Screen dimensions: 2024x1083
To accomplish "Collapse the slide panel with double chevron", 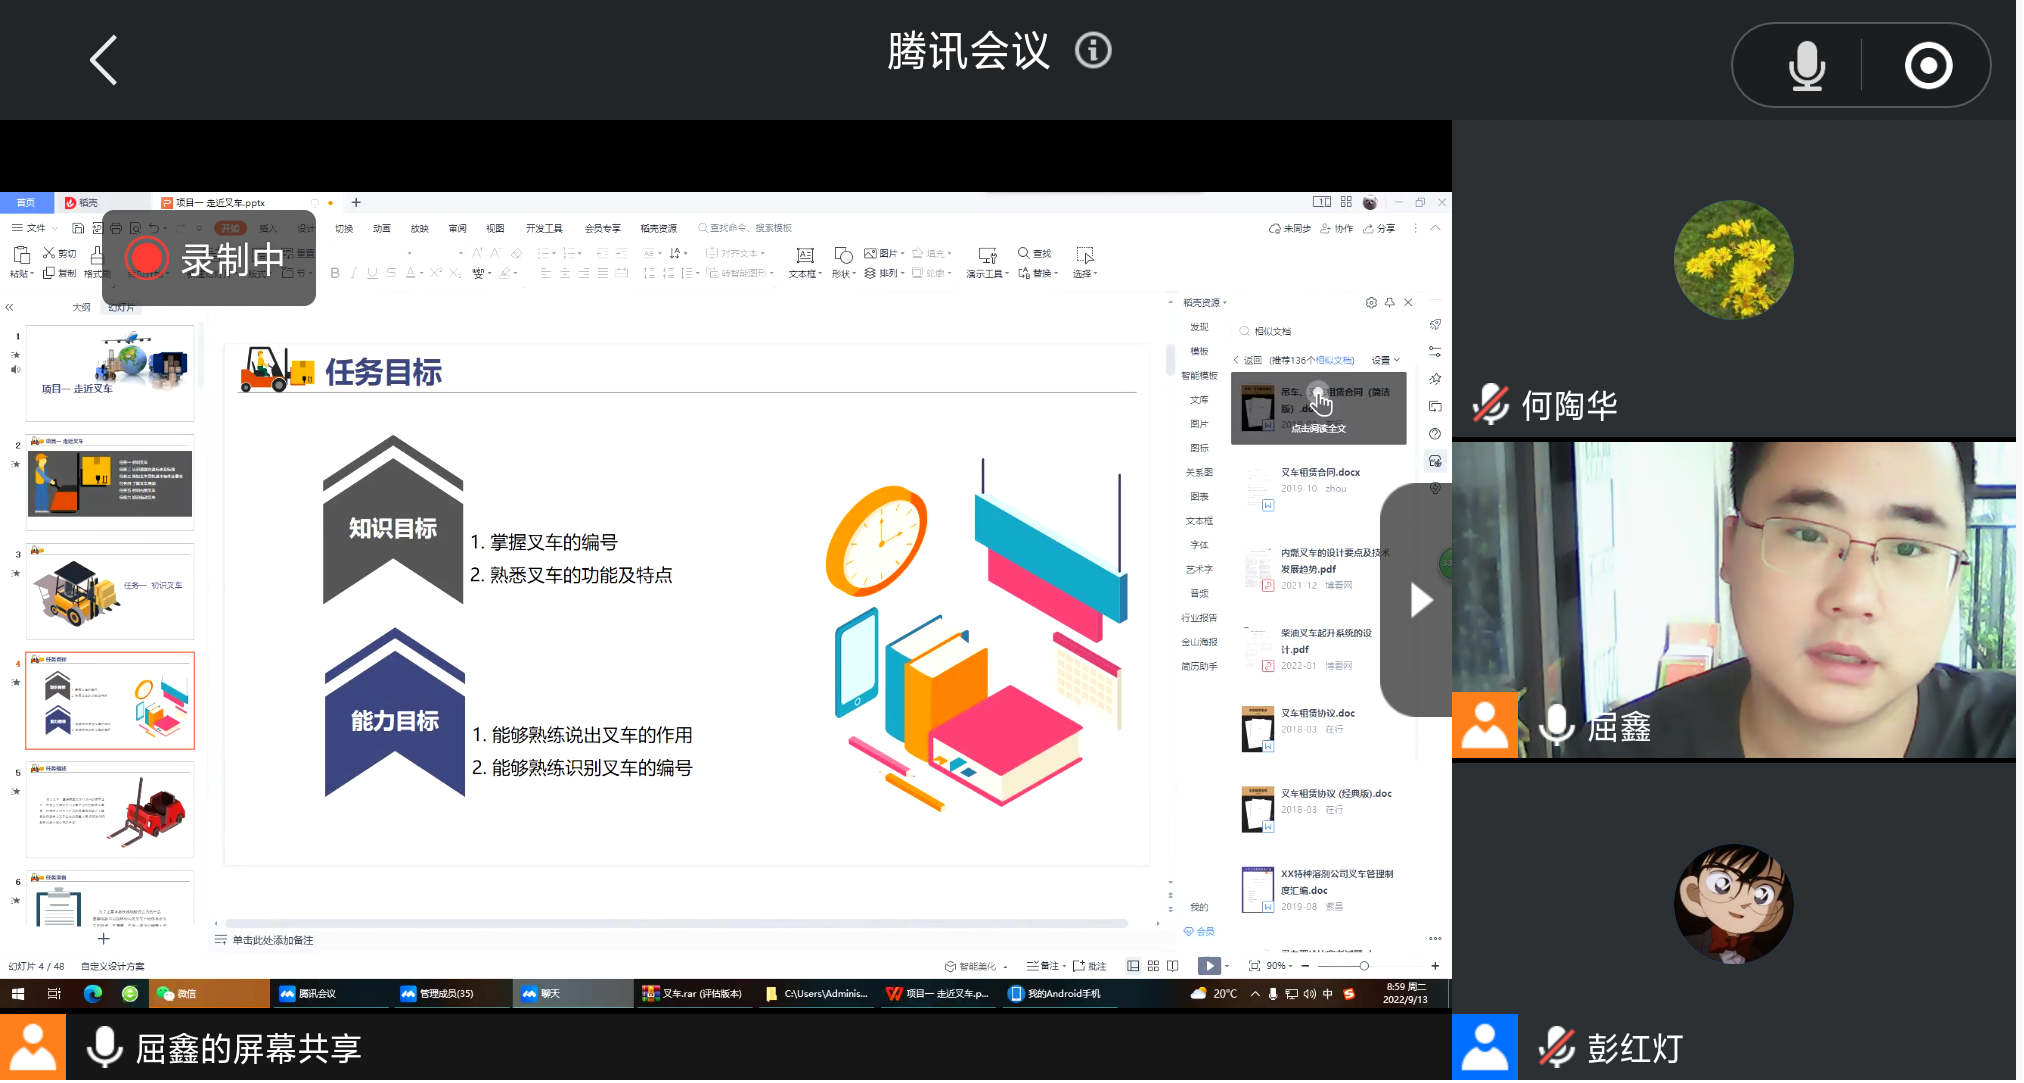I will click(x=9, y=307).
